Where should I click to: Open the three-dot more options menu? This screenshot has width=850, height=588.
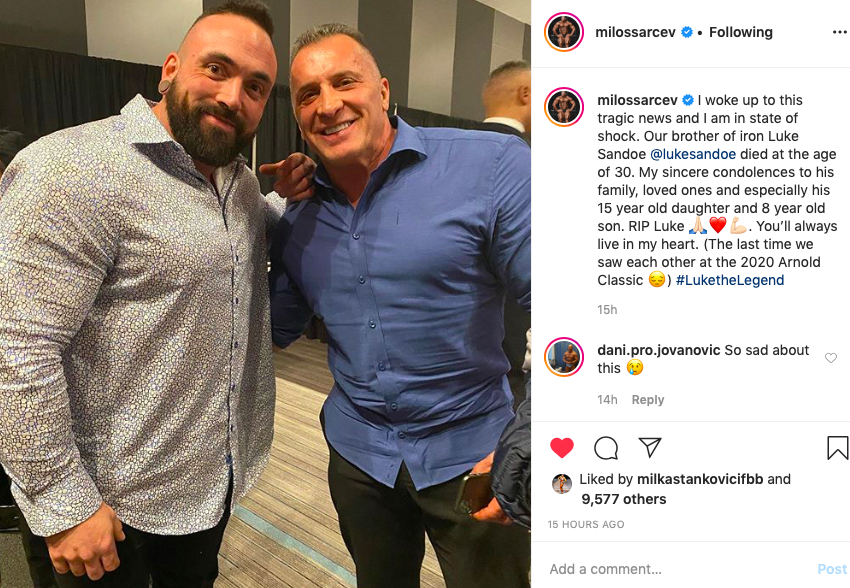839,33
